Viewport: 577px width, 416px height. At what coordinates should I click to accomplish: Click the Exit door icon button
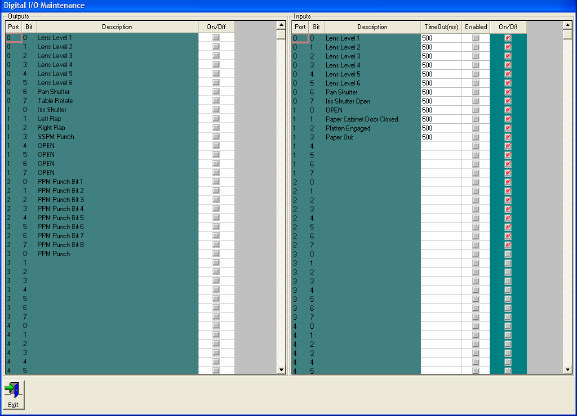coord(13,395)
